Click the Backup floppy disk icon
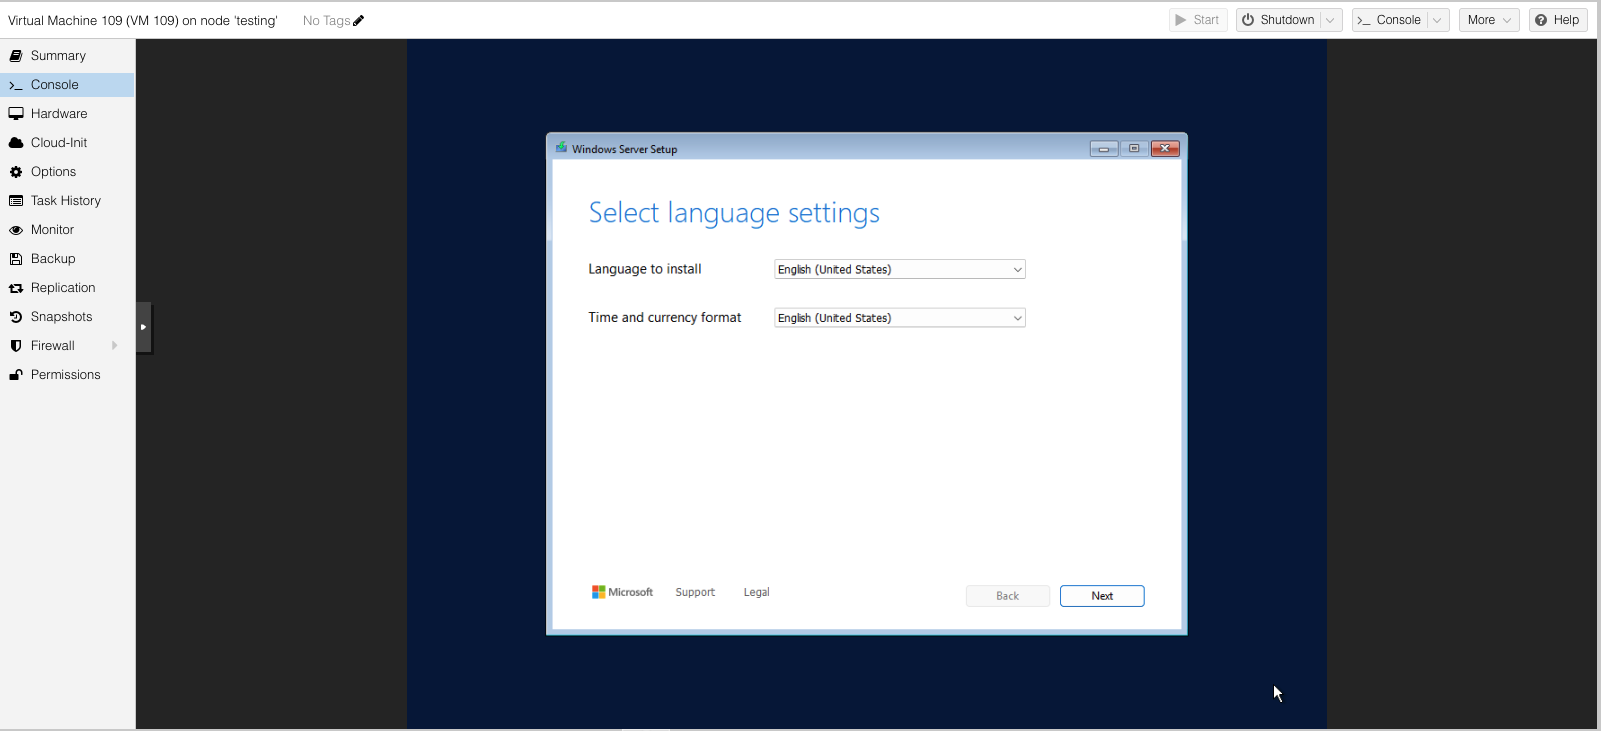Viewport: 1601px width, 731px height. (x=16, y=259)
